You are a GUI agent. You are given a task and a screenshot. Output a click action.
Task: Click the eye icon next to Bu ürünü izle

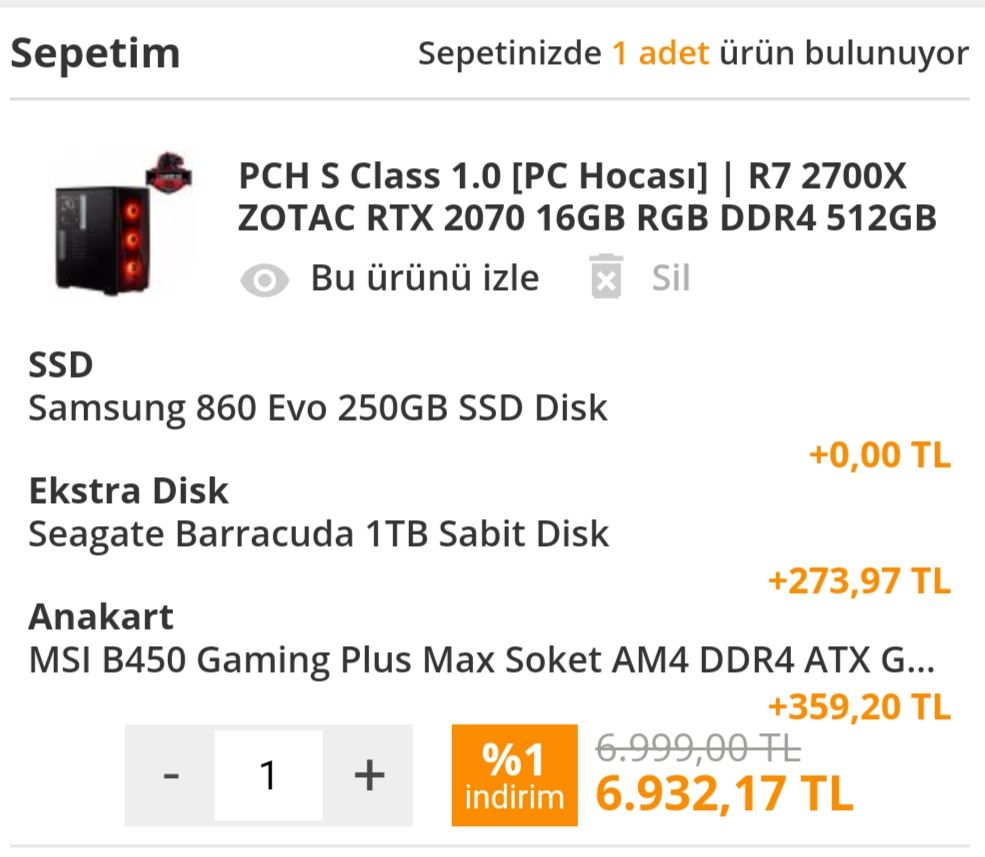(264, 278)
